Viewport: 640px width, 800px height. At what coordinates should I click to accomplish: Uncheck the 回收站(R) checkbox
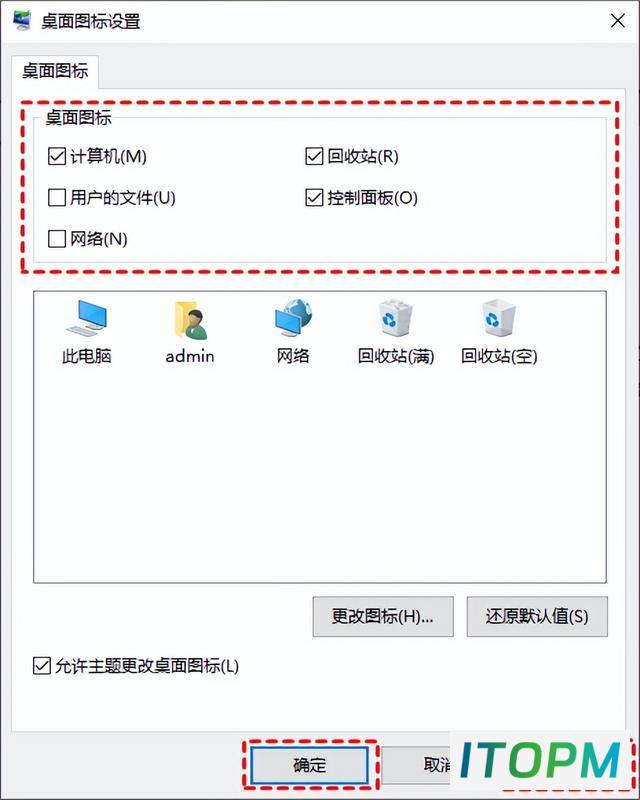(x=314, y=156)
